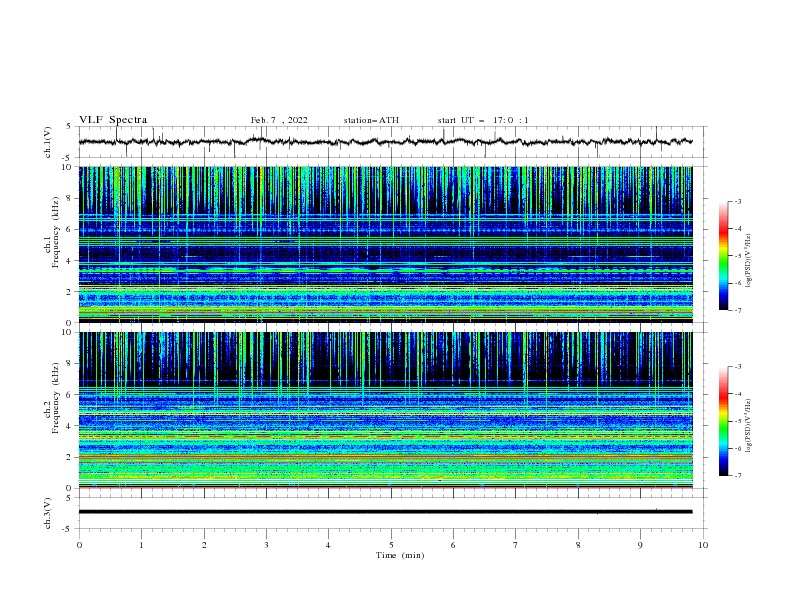
Task: Click the "6" kHz tick of ch.2 spectrogram
Action: coord(69,395)
